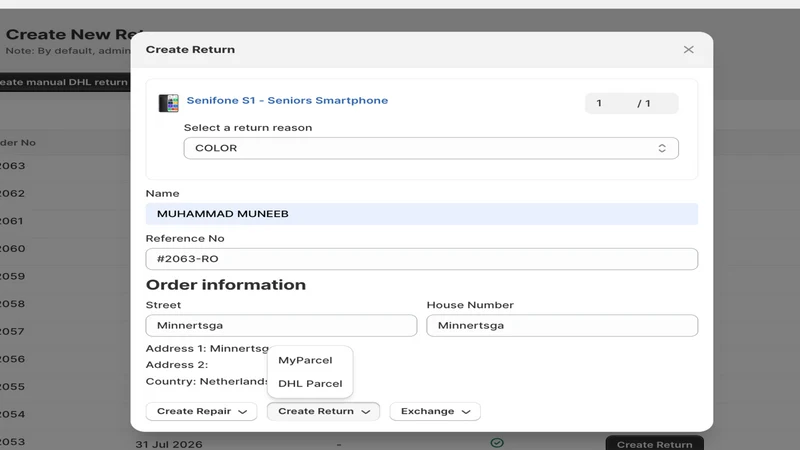Select DHL Parcel from the dropdown menu
Viewport: 800px width, 450px height.
point(310,384)
